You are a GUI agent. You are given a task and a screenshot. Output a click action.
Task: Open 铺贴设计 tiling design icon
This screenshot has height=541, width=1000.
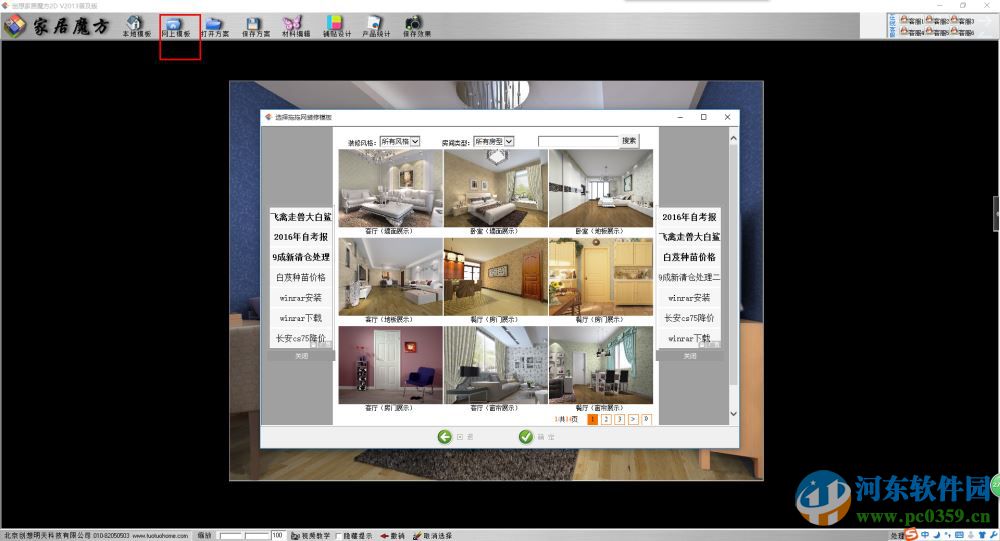point(336,26)
